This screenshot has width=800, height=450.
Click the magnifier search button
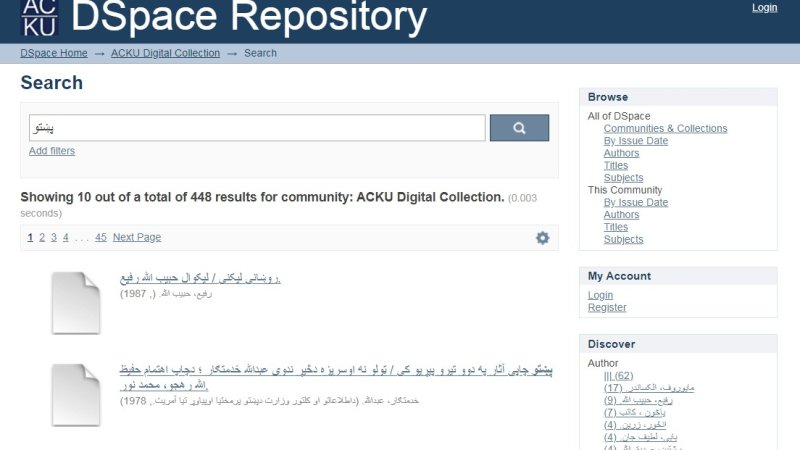pyautogui.click(x=519, y=128)
